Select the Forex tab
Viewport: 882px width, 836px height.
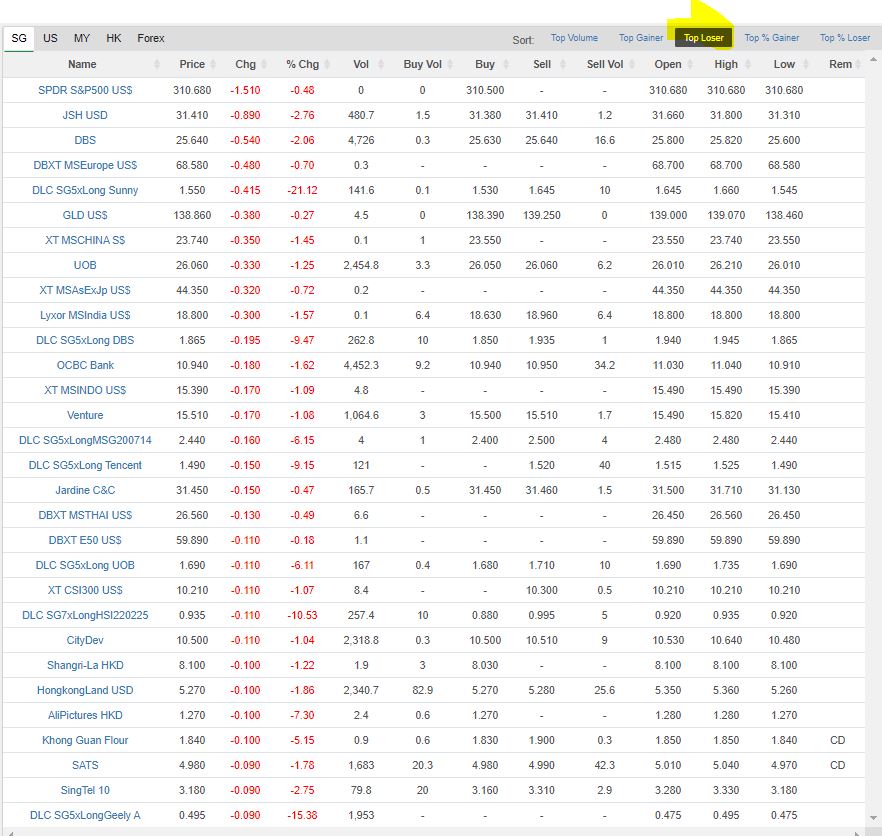coord(151,38)
